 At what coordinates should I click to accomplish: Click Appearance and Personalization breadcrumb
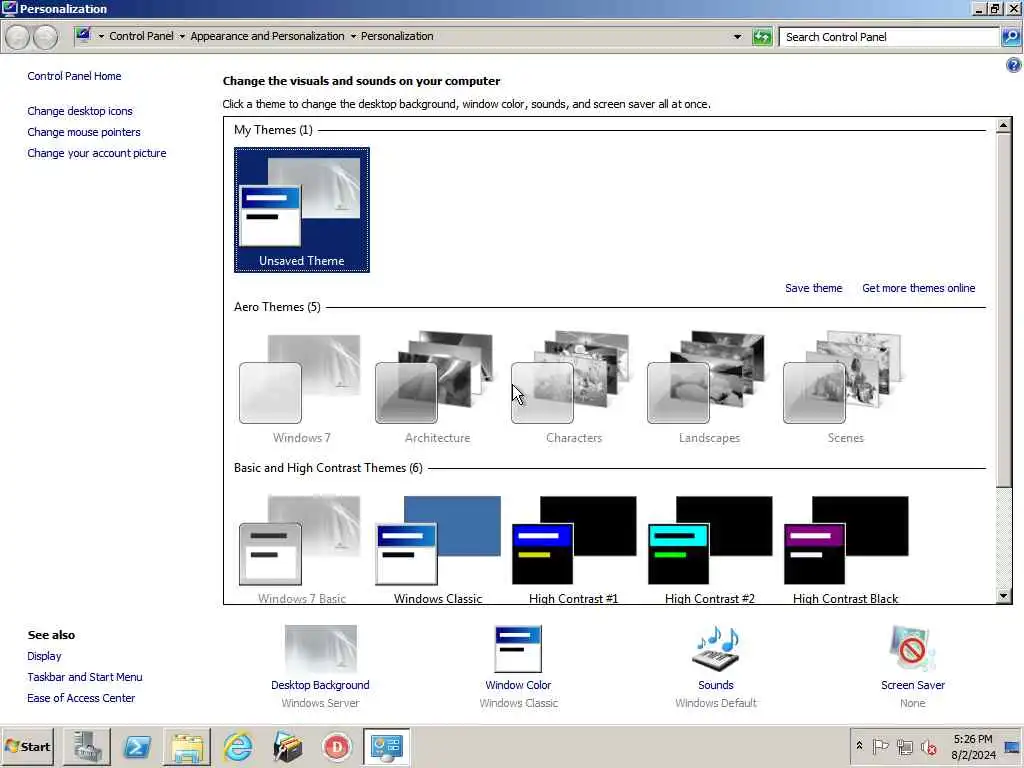pos(267,36)
